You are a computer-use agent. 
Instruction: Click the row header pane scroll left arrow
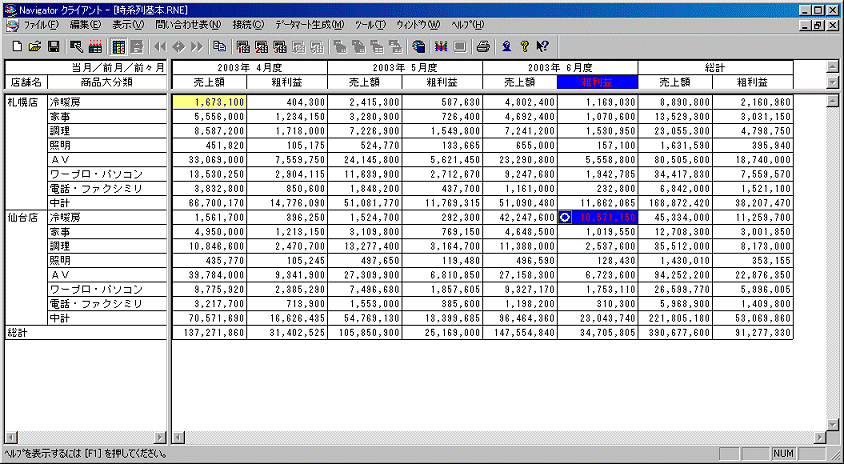(x=11, y=437)
